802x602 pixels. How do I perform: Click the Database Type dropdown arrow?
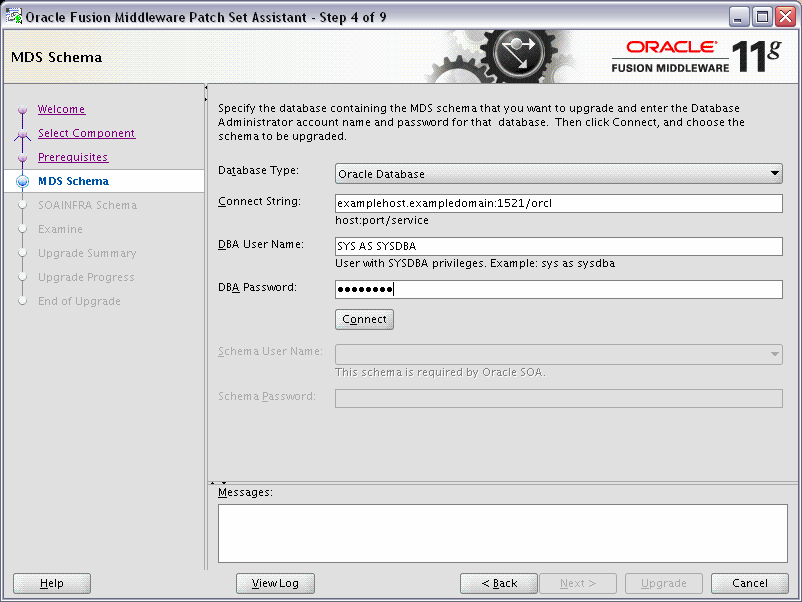point(776,171)
